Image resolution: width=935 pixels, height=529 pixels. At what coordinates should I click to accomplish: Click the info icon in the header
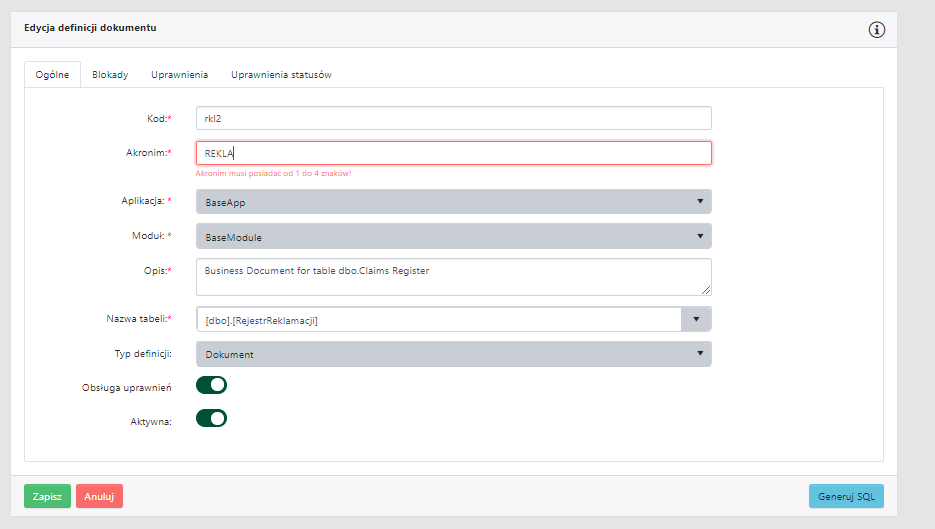[876, 29]
